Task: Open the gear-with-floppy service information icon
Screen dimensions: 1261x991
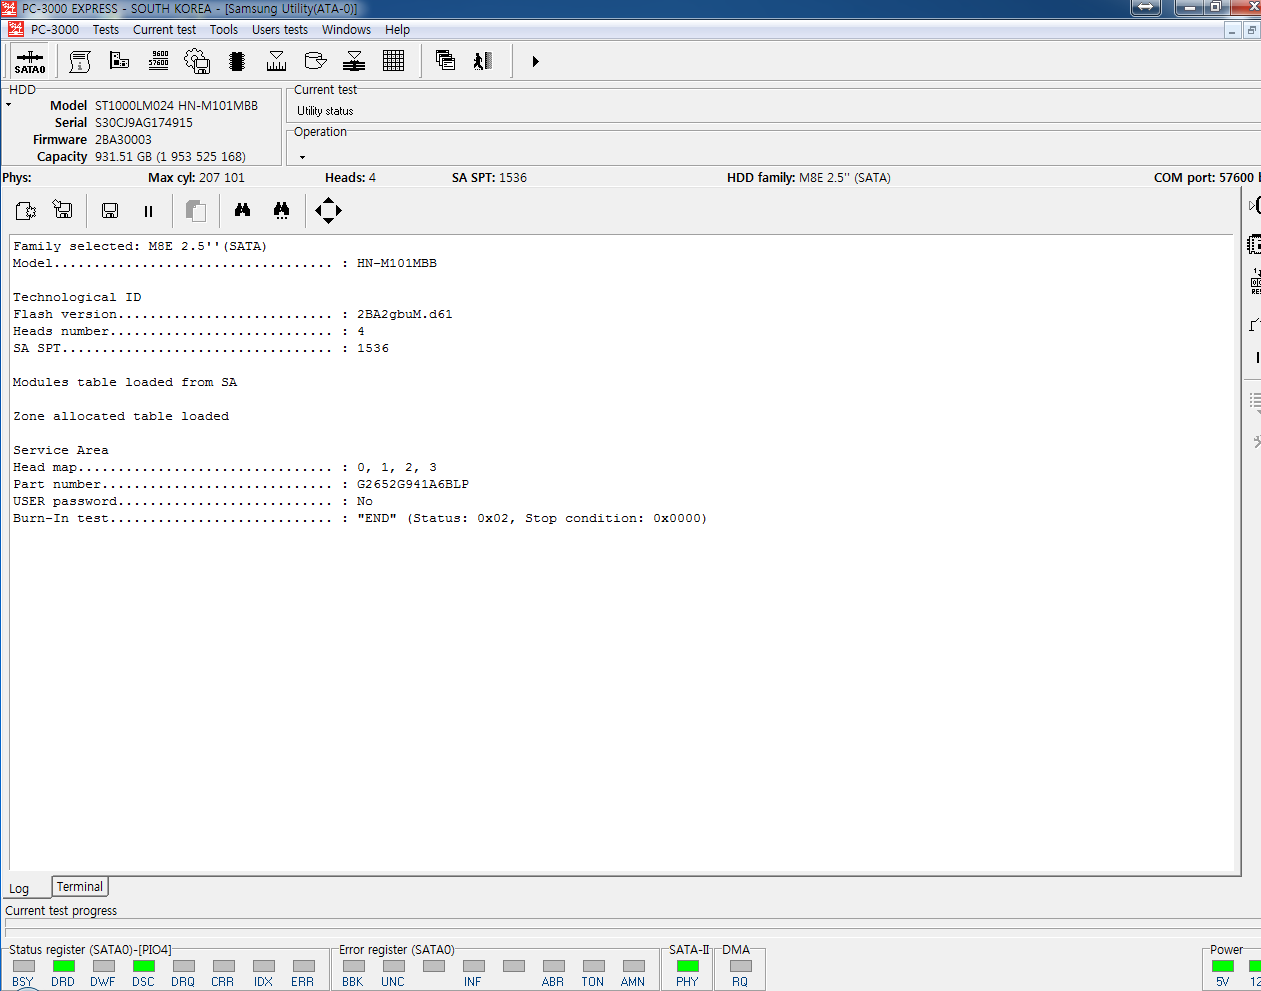Action: [197, 62]
